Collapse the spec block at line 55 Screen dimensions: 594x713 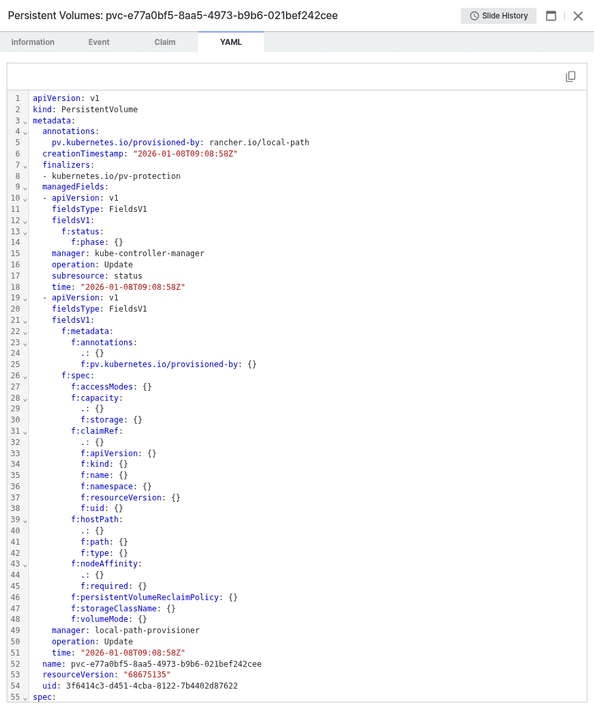[x=25, y=698]
